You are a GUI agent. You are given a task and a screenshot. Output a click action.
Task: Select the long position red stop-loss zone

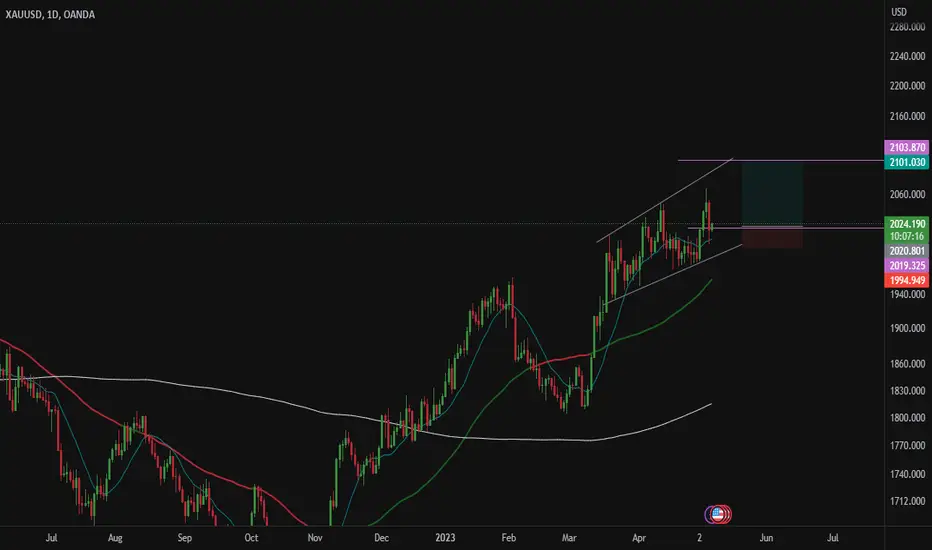coord(772,238)
